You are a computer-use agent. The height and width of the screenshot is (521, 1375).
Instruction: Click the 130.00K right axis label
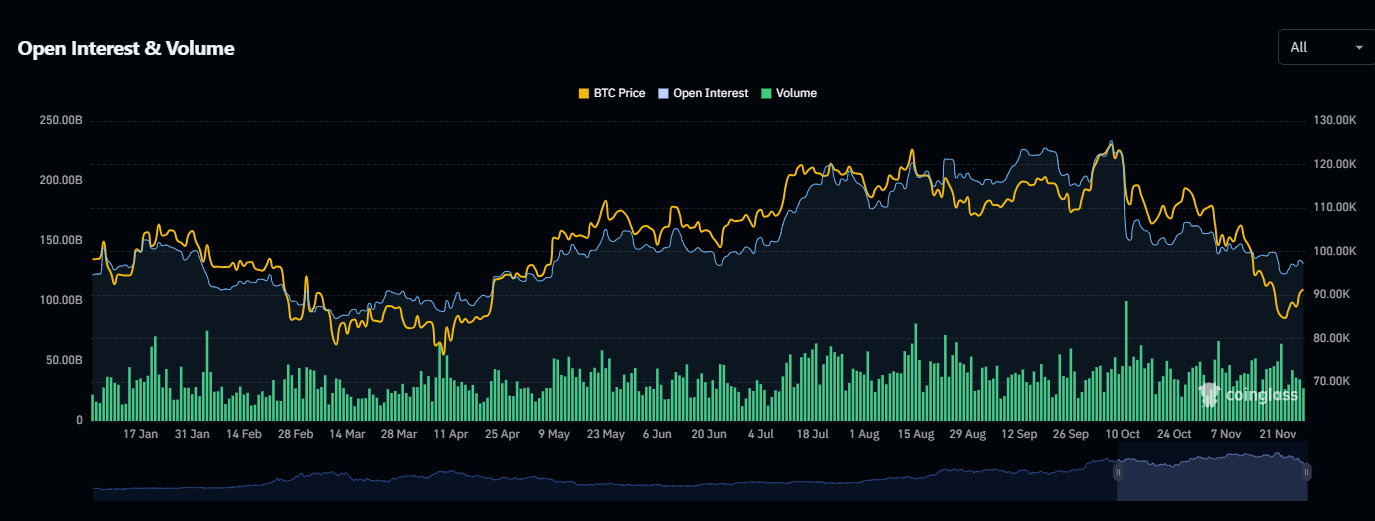pyautogui.click(x=1335, y=120)
